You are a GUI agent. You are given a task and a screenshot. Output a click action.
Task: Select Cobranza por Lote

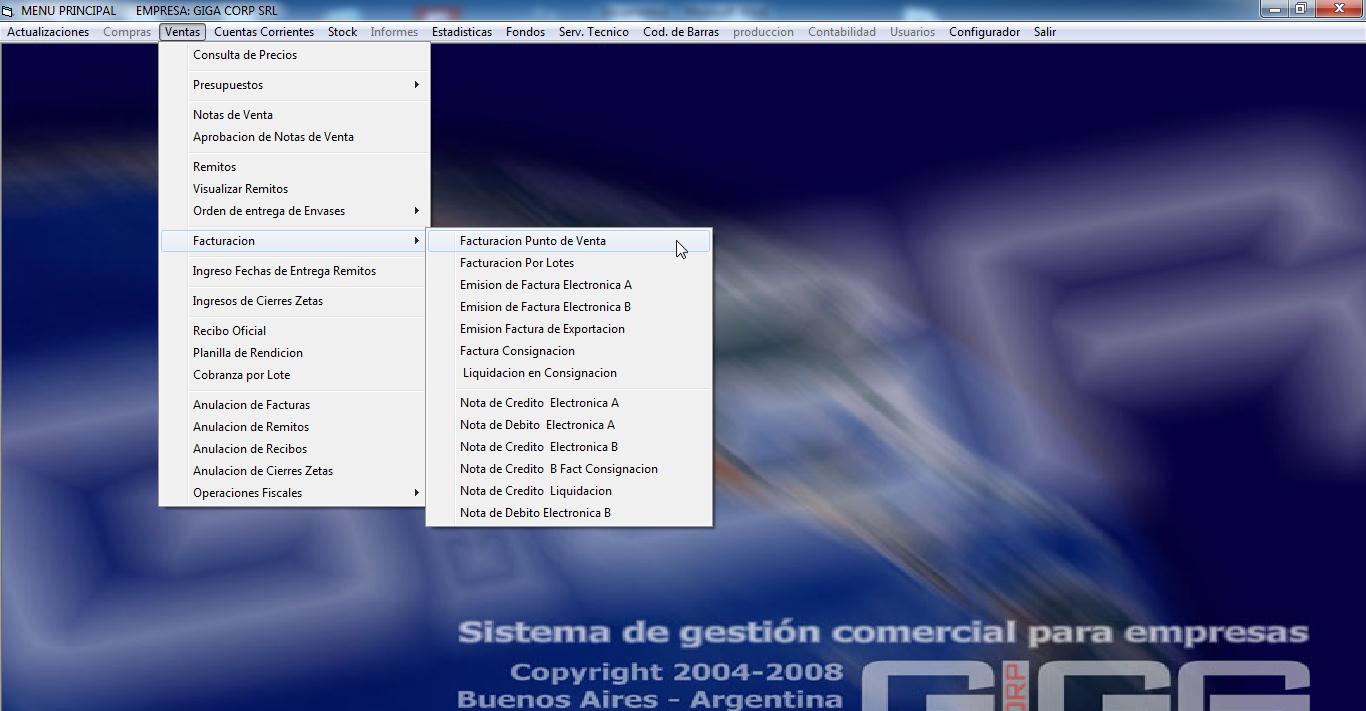[295, 375]
